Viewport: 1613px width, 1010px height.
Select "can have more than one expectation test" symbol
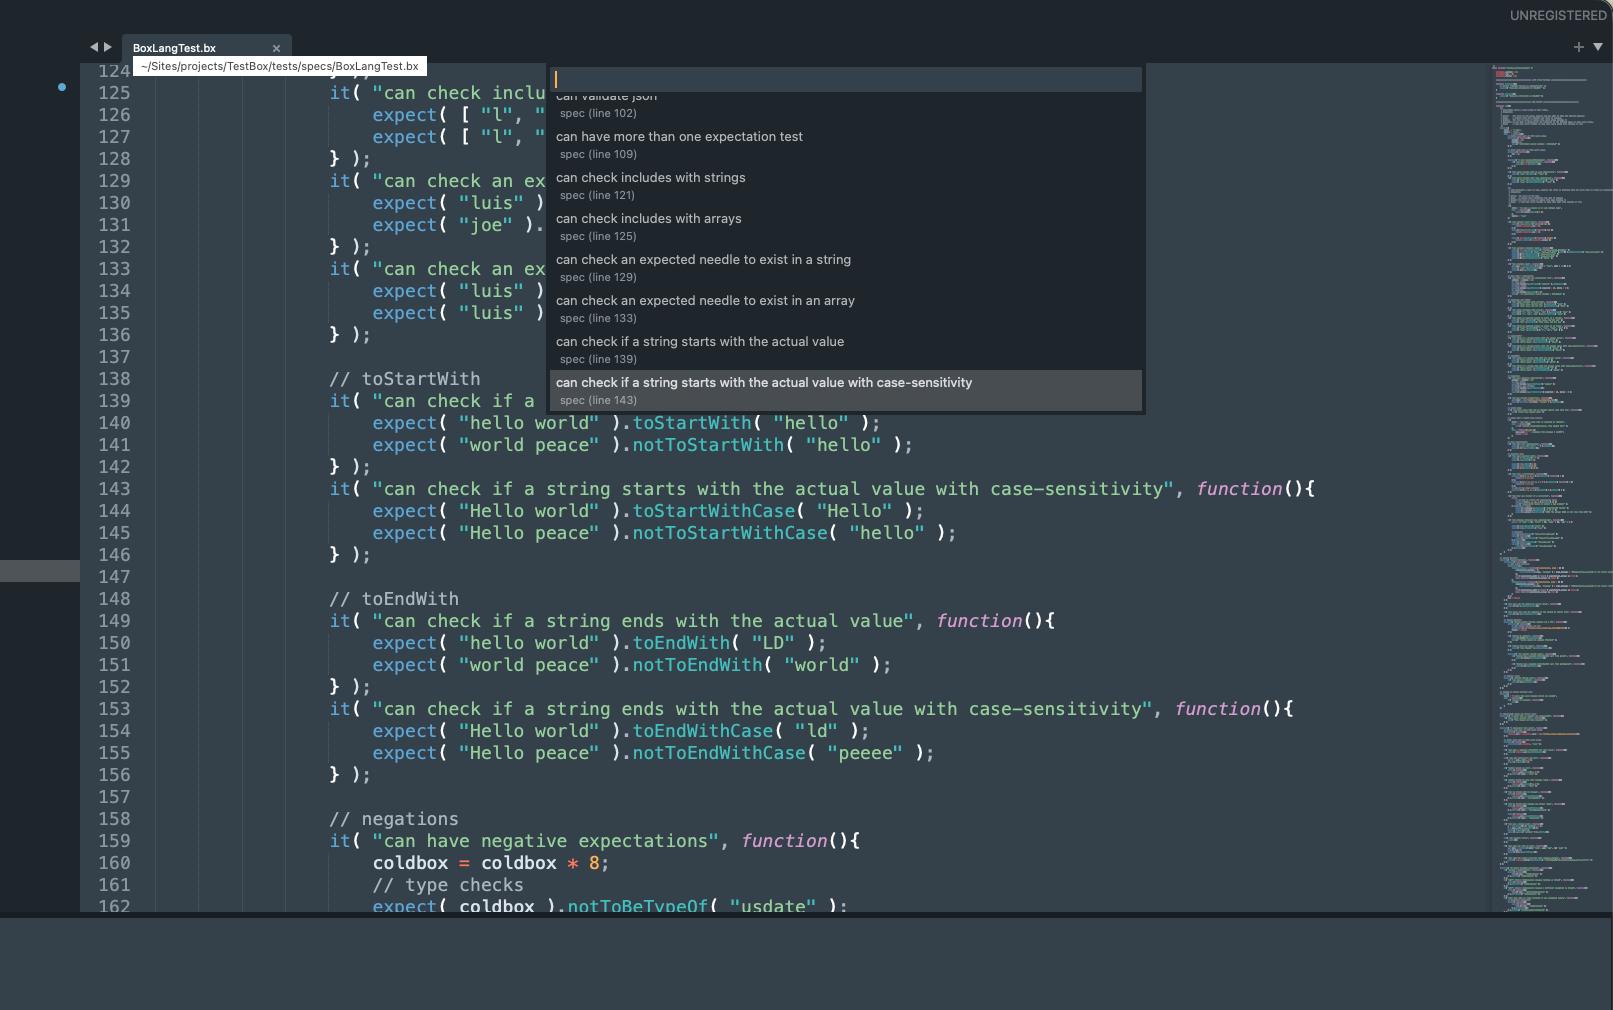[x=846, y=145]
